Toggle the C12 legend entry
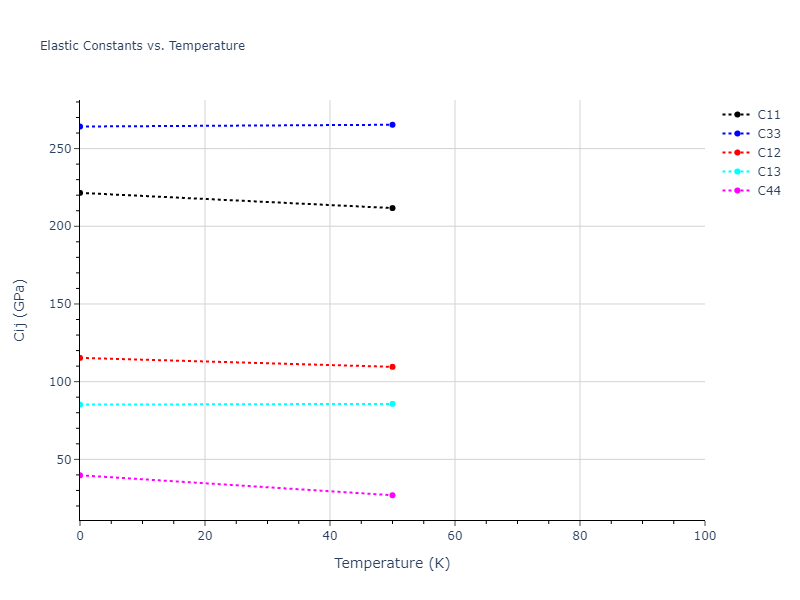Image resolution: width=800 pixels, height=600 pixels. (768, 153)
